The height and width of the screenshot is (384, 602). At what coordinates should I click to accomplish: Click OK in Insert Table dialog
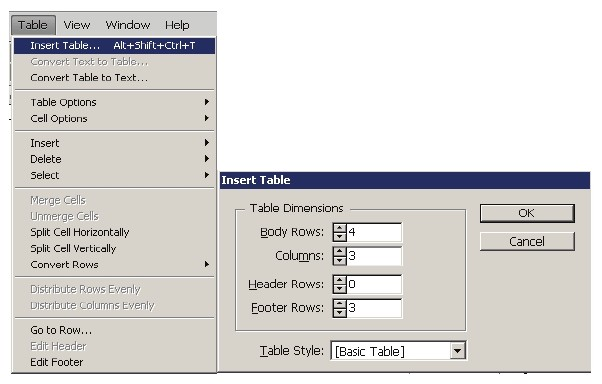(527, 213)
